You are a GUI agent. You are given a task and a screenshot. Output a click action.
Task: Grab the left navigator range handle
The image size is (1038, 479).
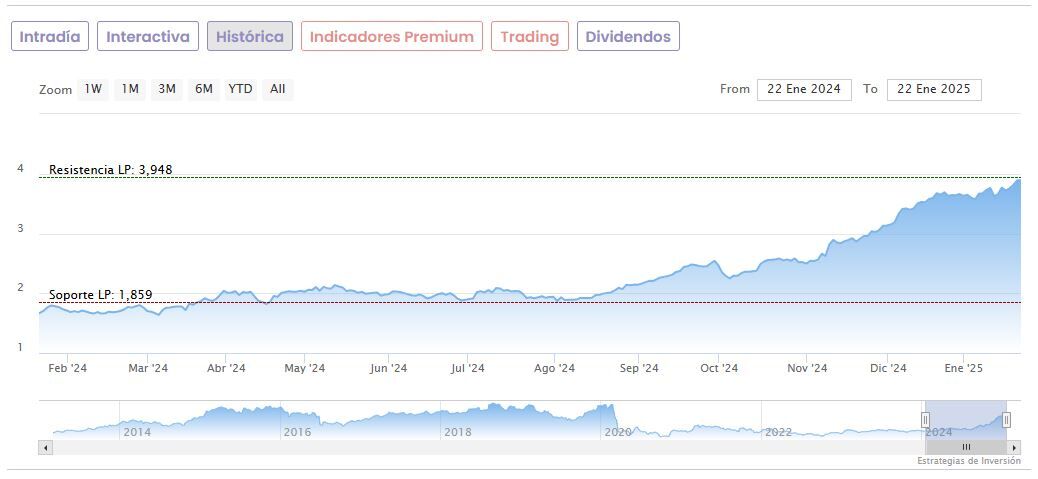(925, 420)
